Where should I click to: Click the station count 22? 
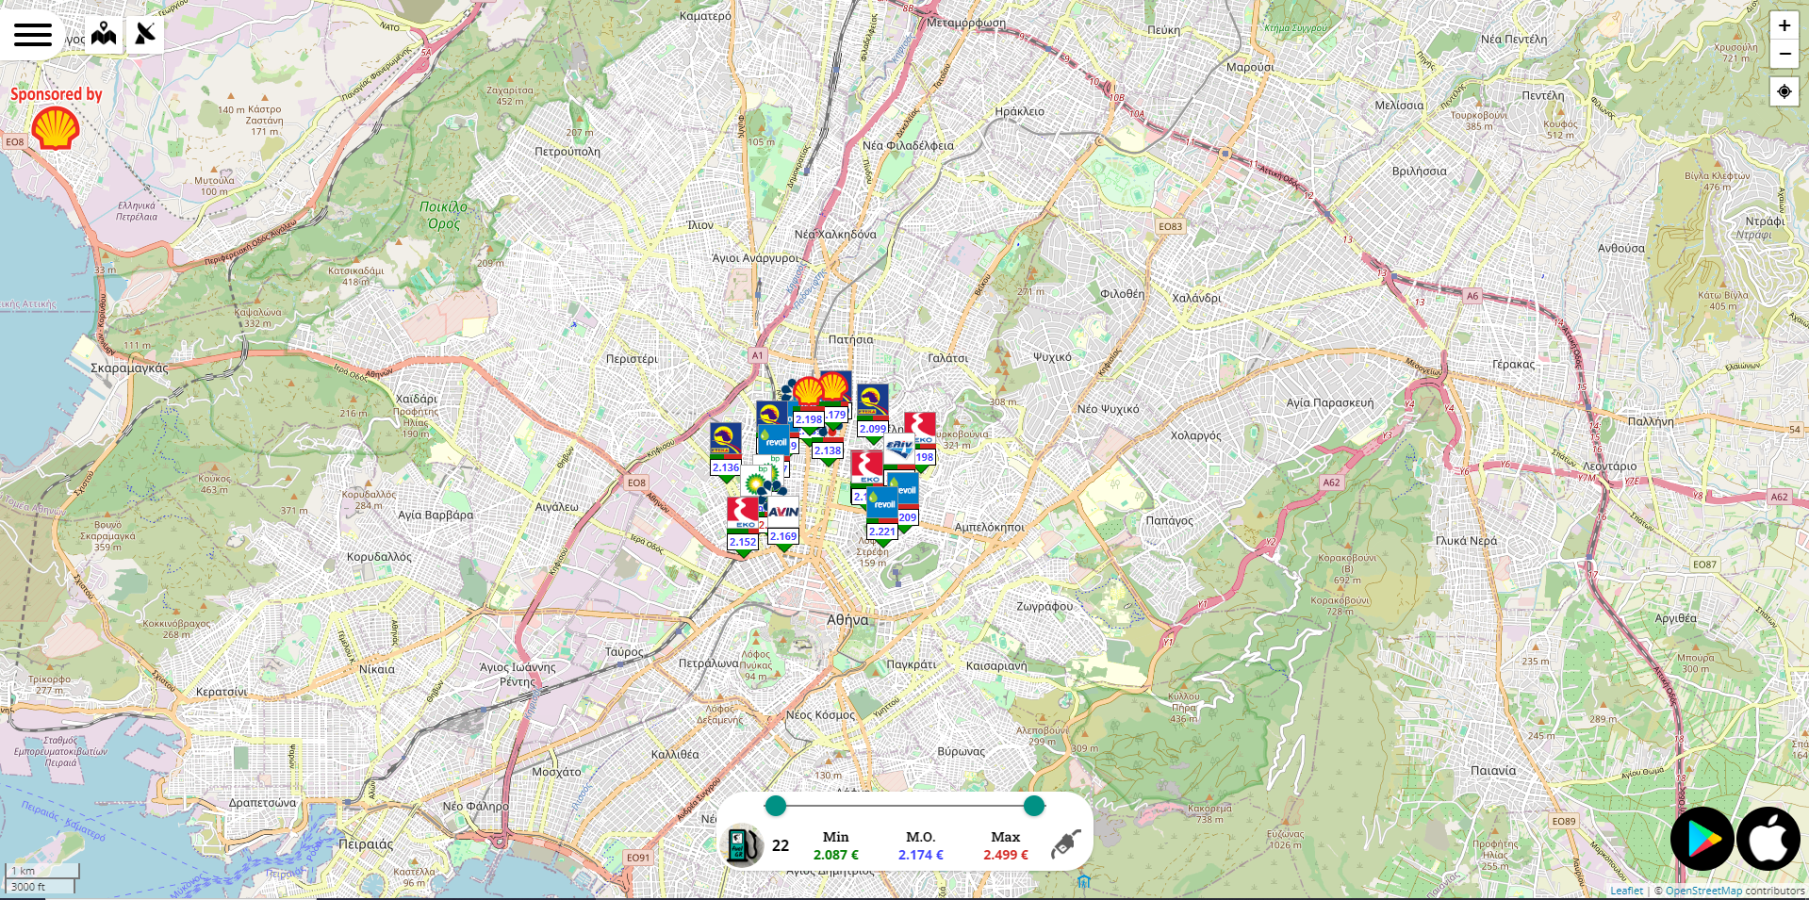(781, 846)
